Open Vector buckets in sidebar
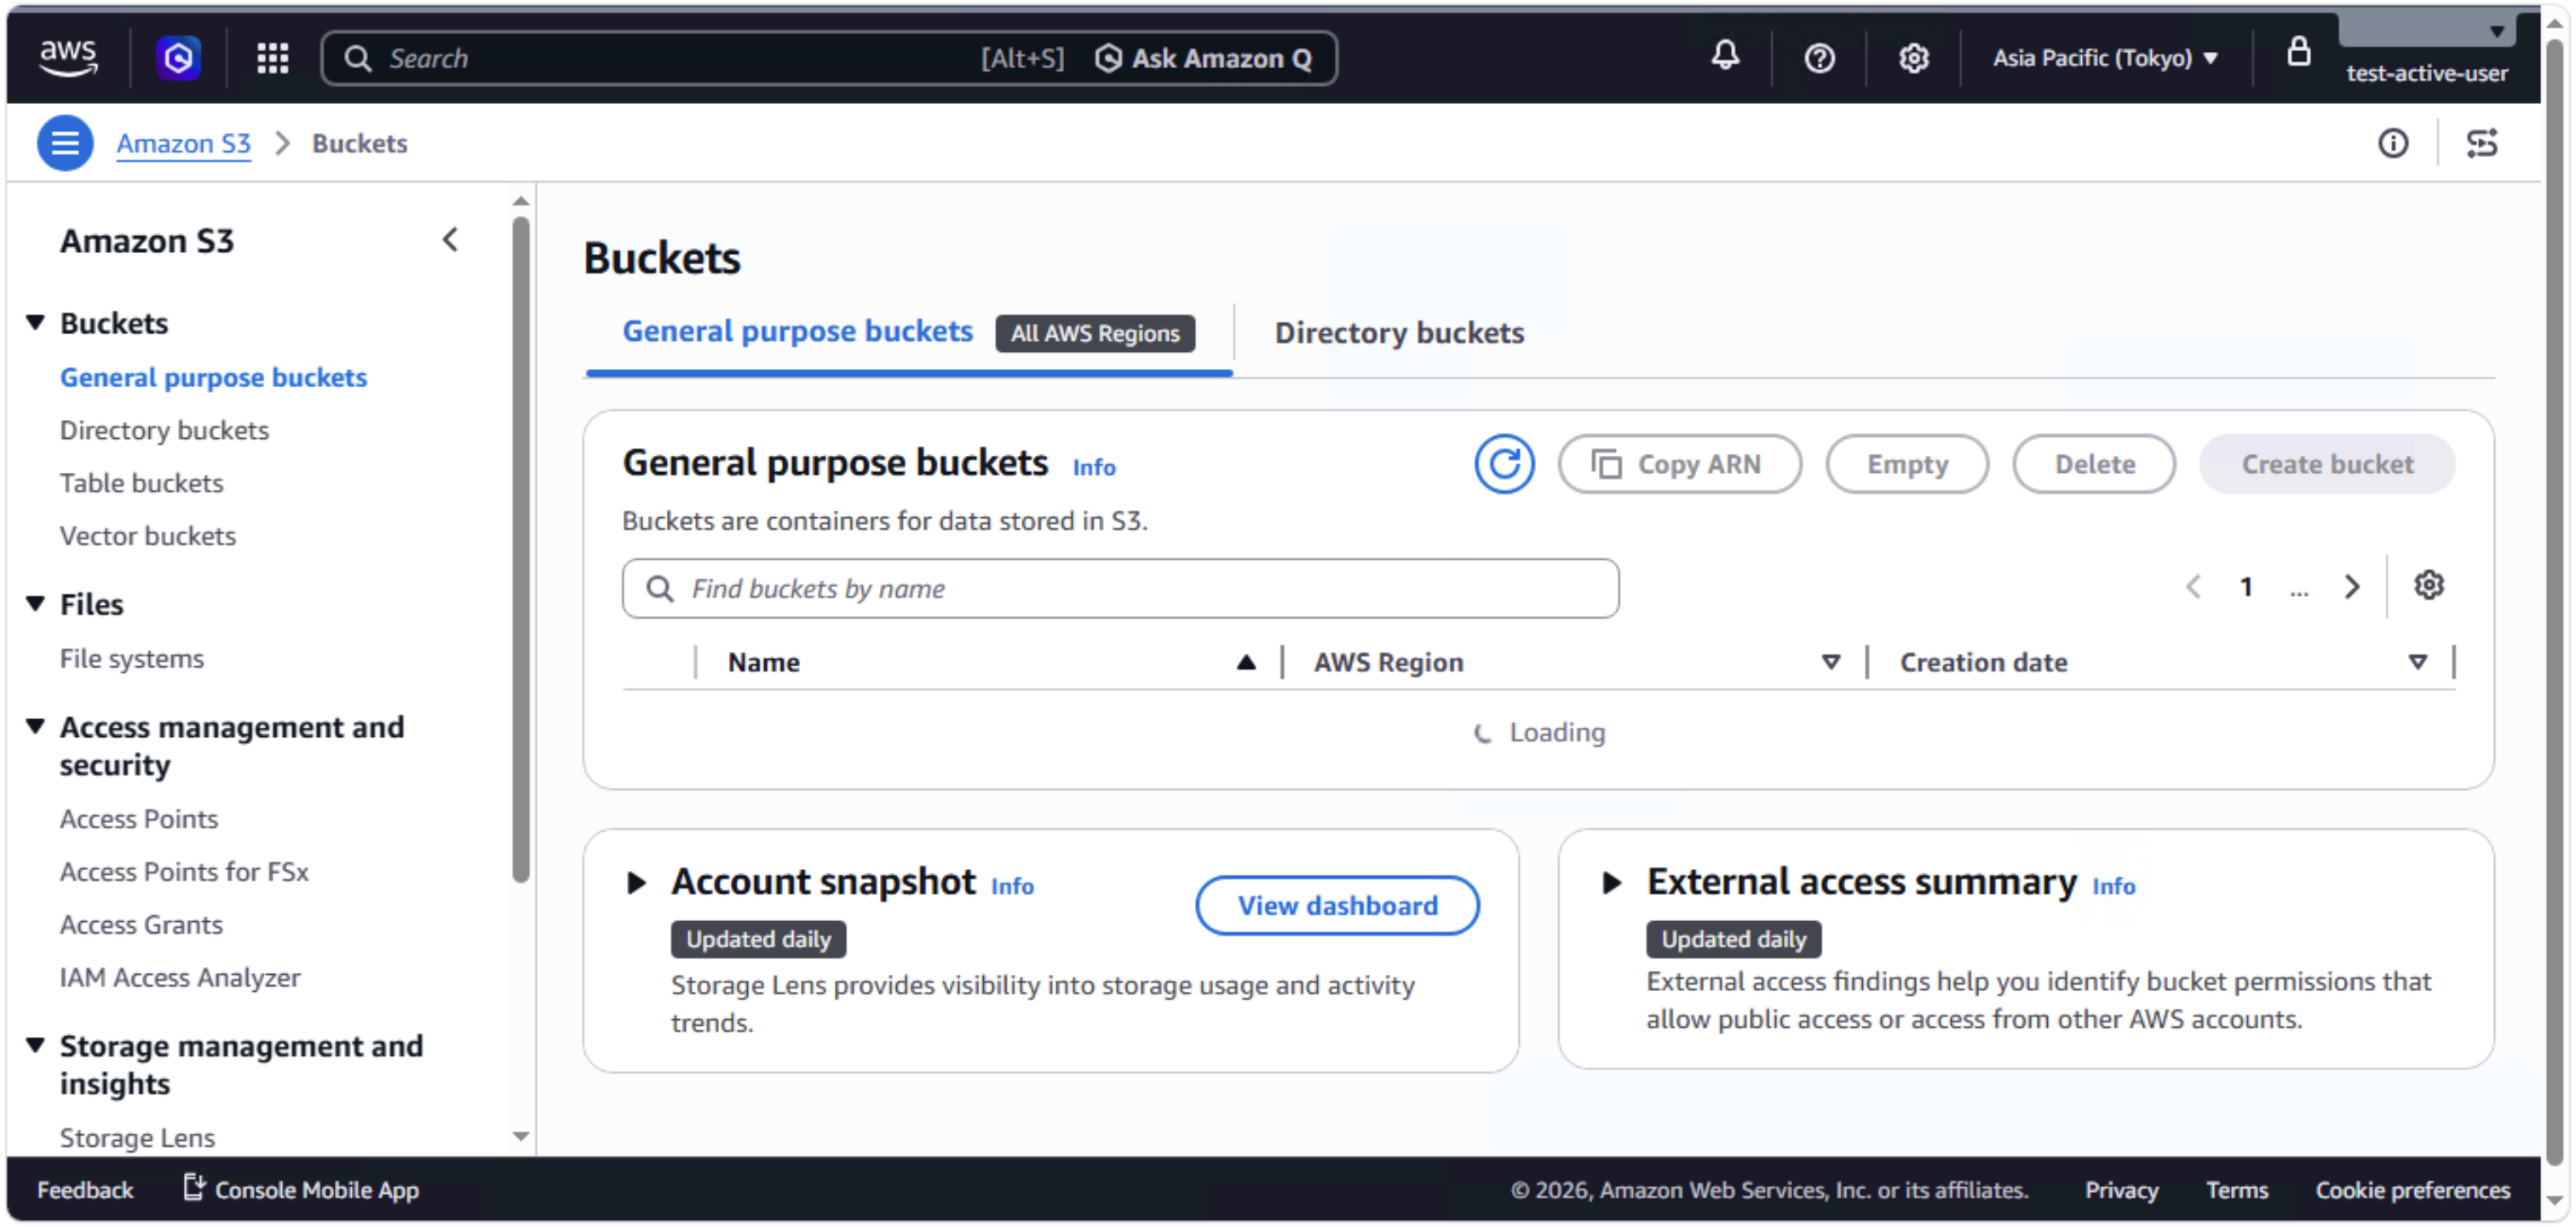 (x=147, y=537)
